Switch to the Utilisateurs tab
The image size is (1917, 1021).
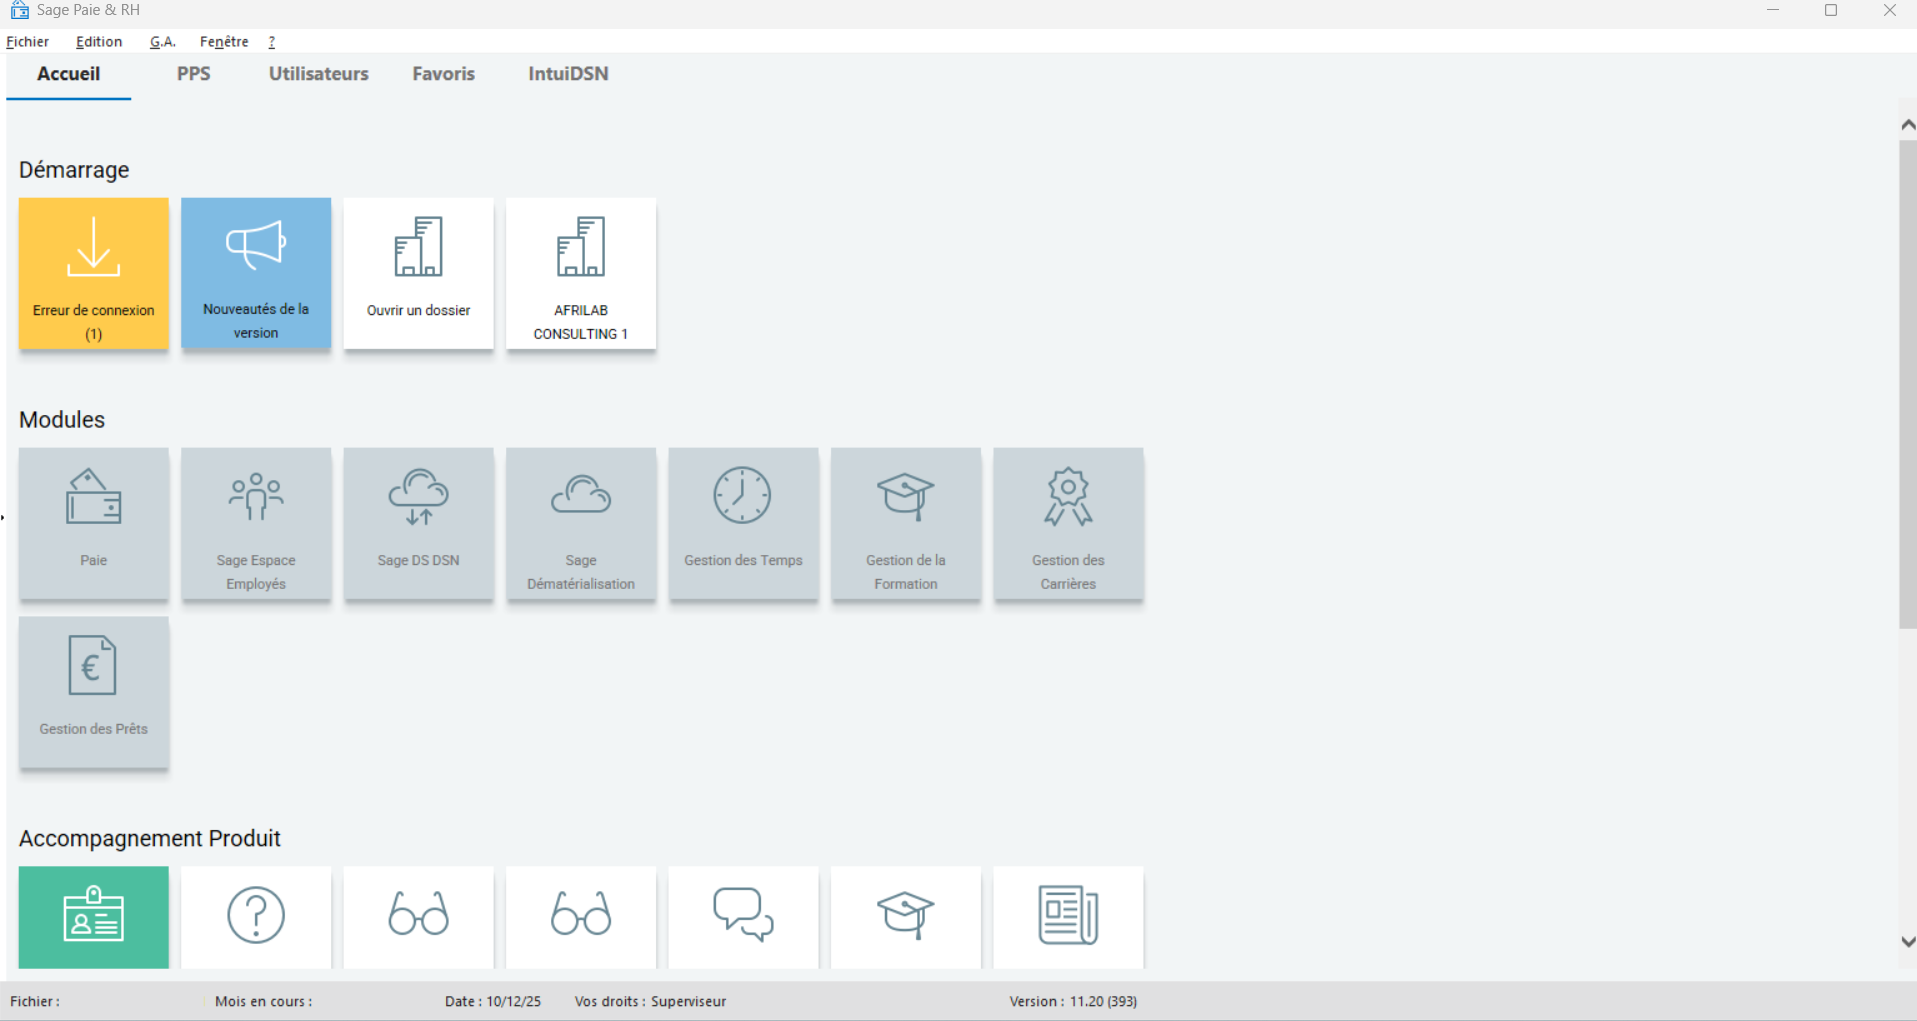318,74
